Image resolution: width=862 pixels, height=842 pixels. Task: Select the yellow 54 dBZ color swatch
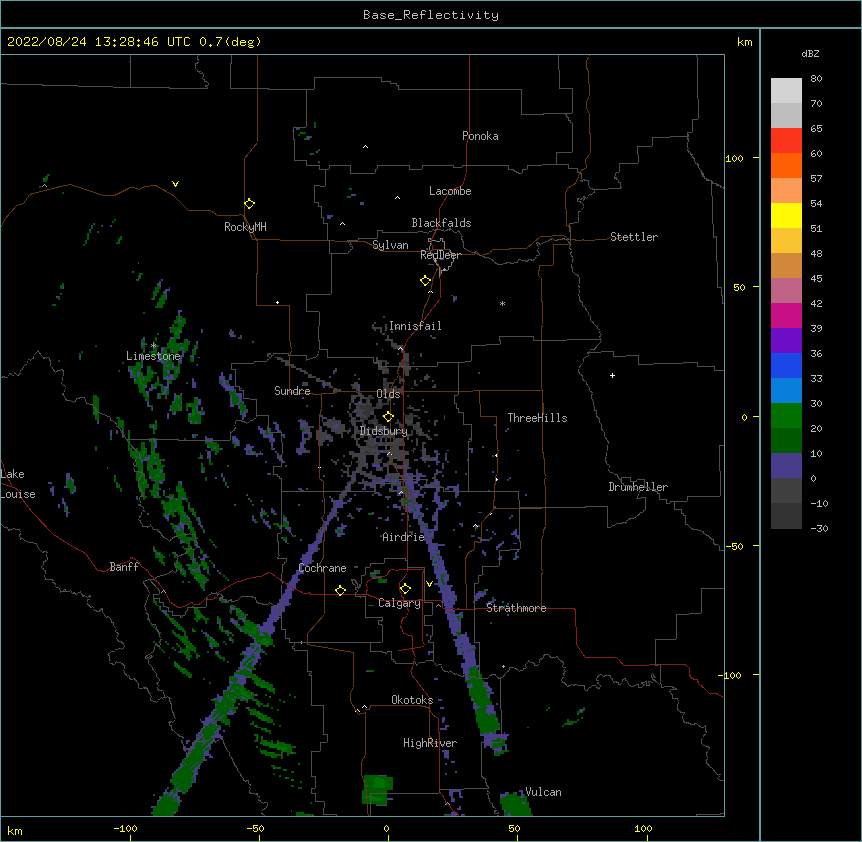786,215
